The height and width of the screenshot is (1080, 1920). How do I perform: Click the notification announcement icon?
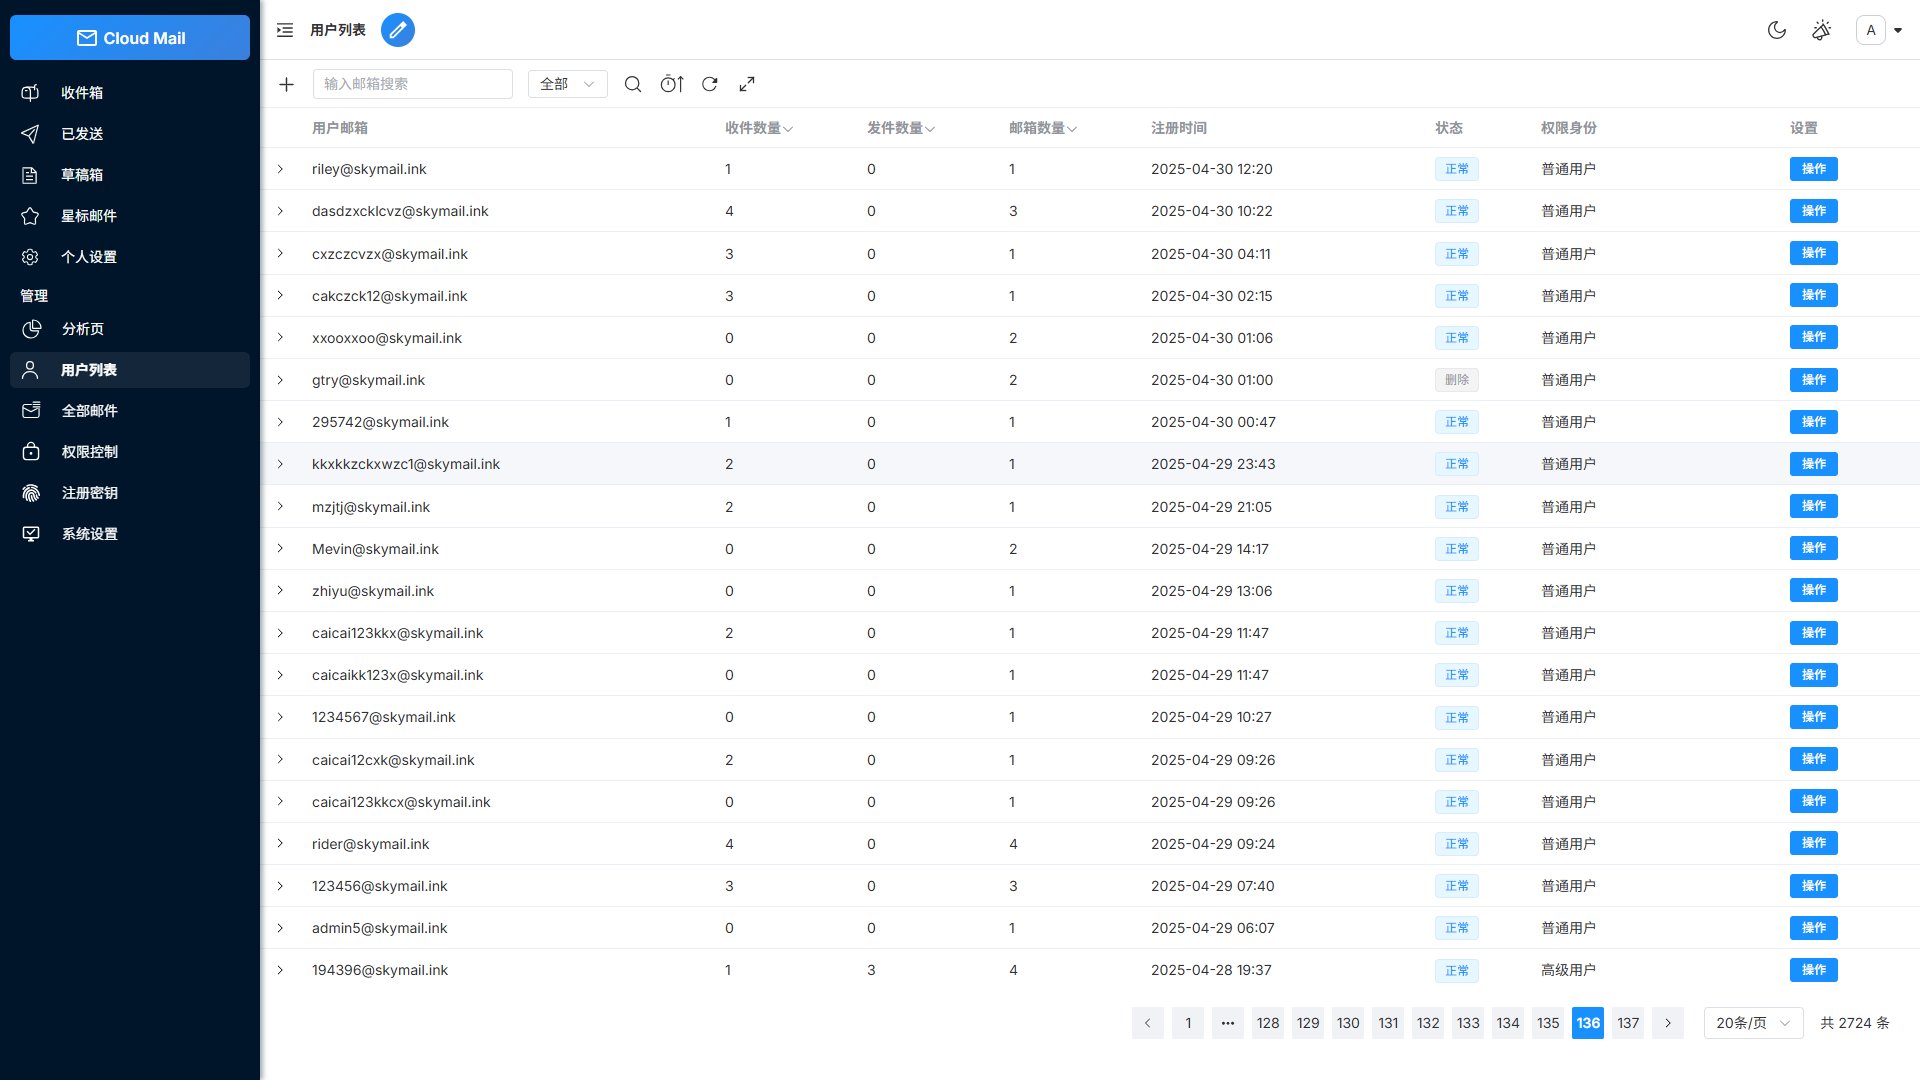pos(1821,30)
